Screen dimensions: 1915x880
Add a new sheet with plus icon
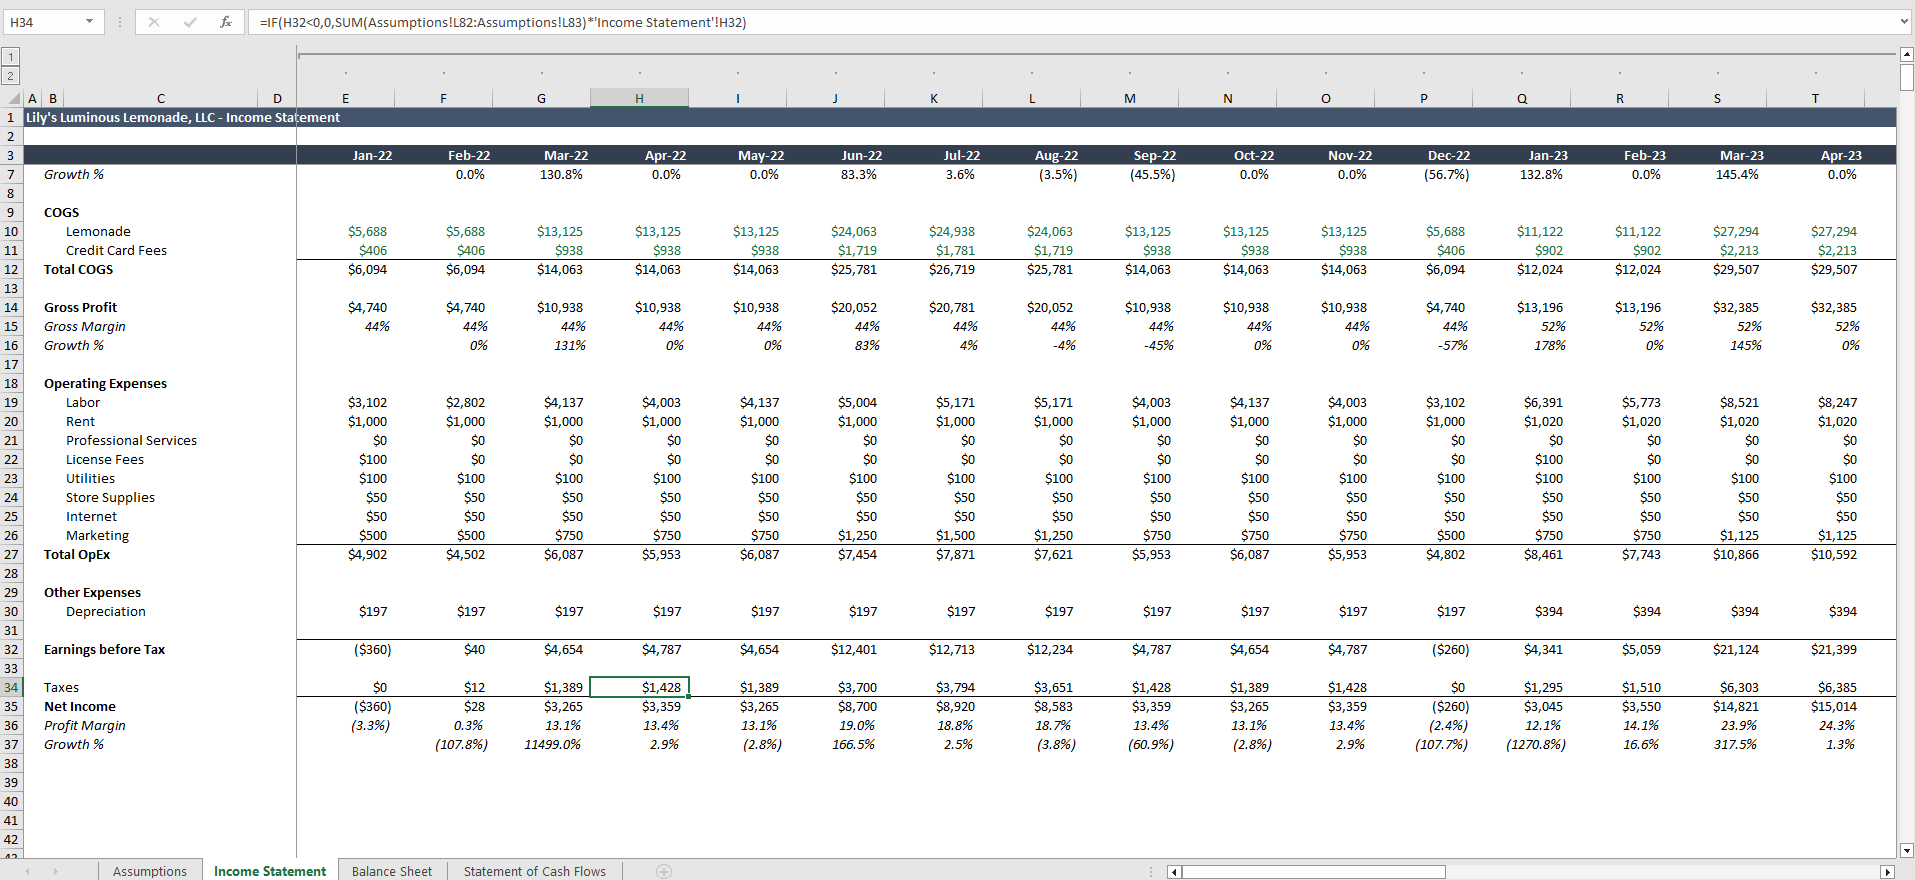[664, 871]
